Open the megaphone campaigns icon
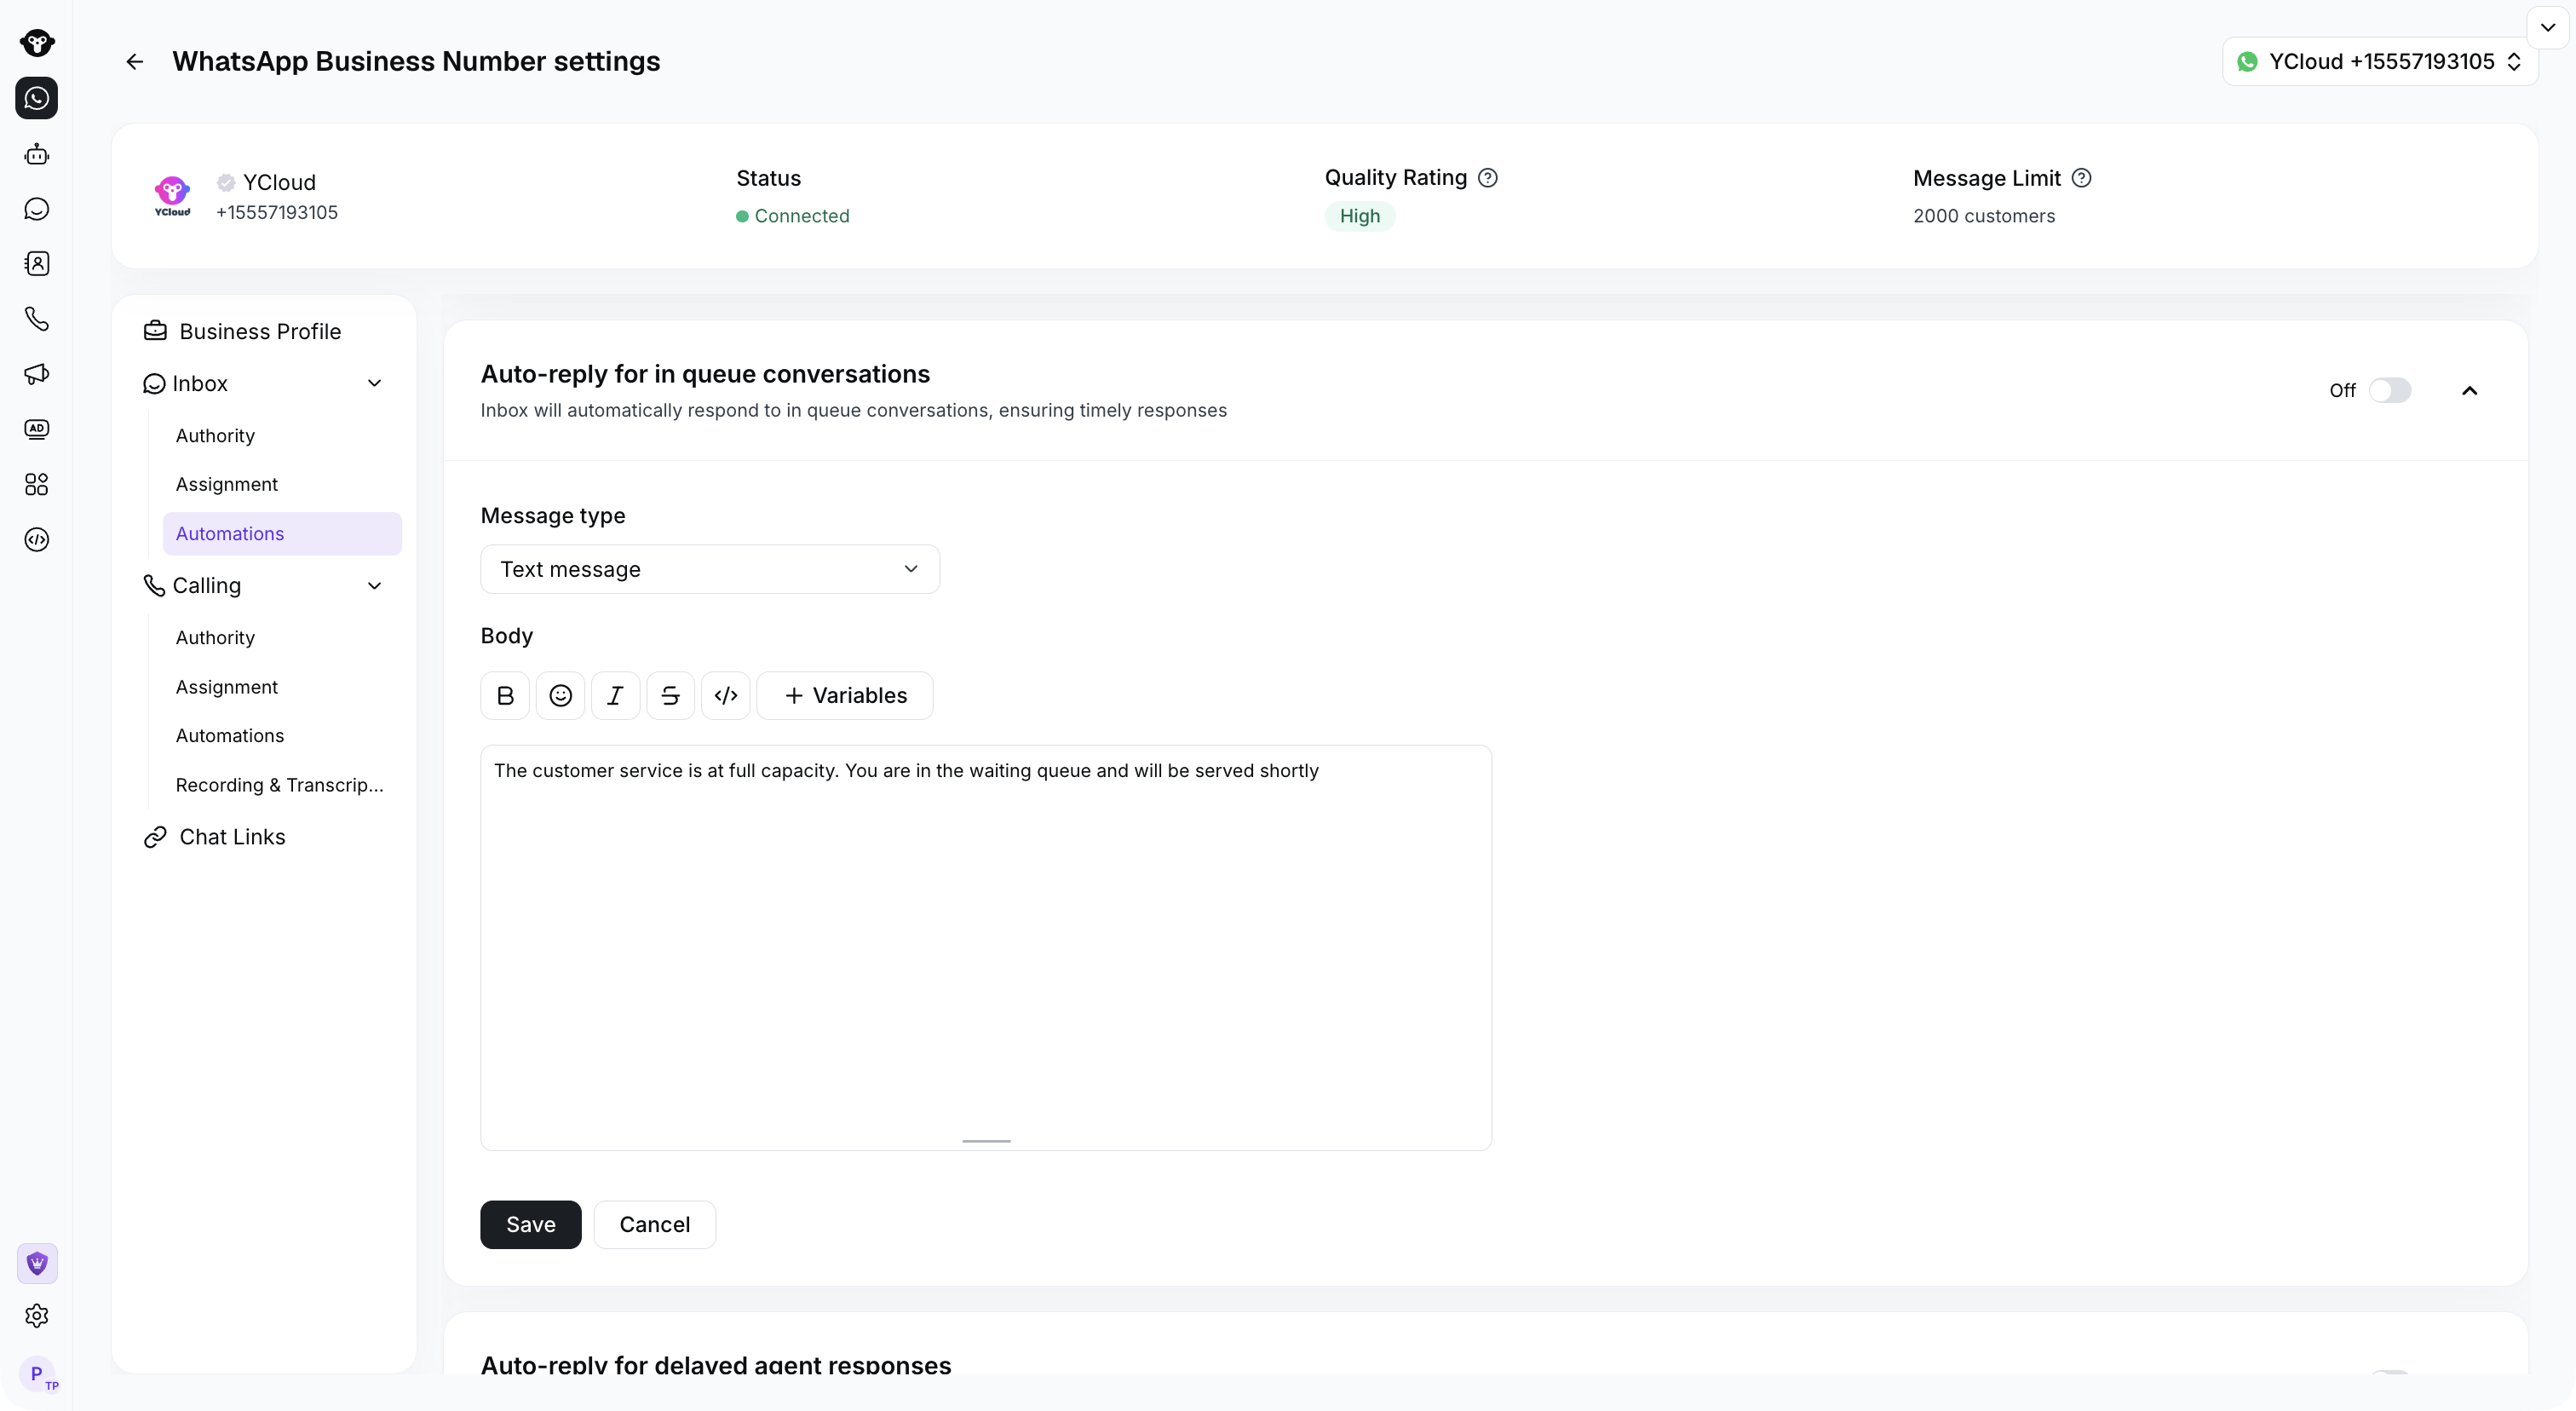 coord(37,374)
